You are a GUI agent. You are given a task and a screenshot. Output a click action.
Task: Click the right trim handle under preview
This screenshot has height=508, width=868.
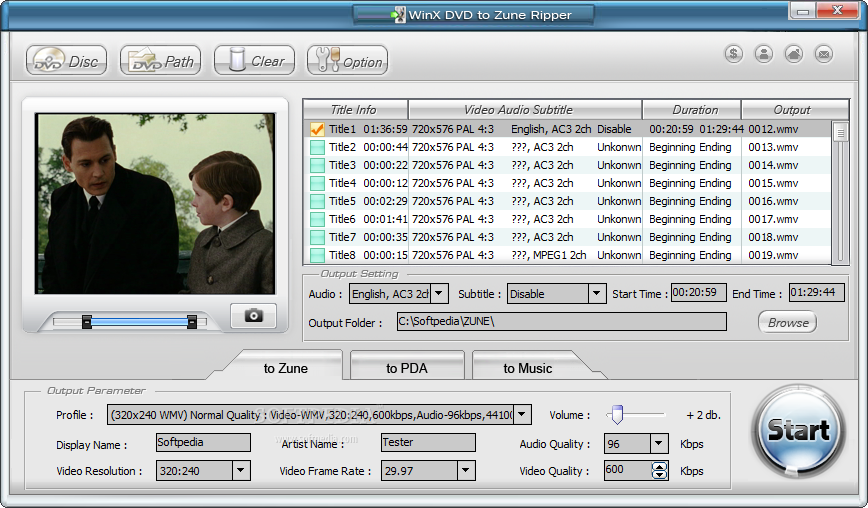pyautogui.click(x=192, y=322)
